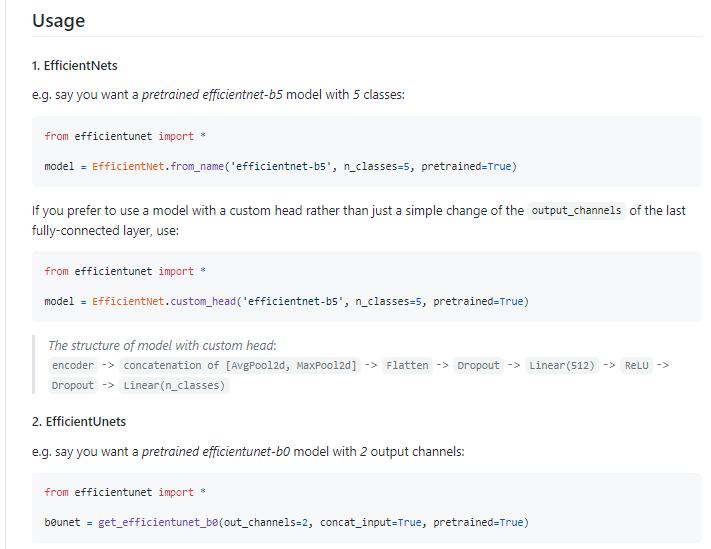
Task: Click the Usage section heading
Action: [58, 20]
